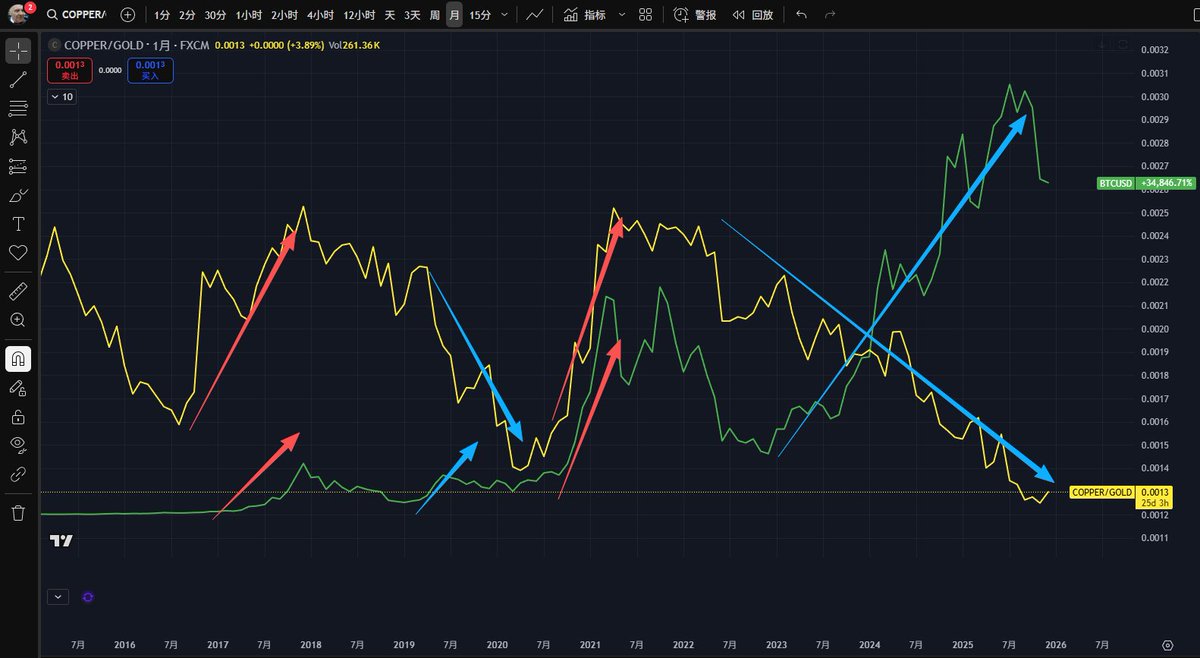Viewport: 1200px width, 658px height.
Task: Click the 2026 time axis label
Action: tap(1055, 646)
